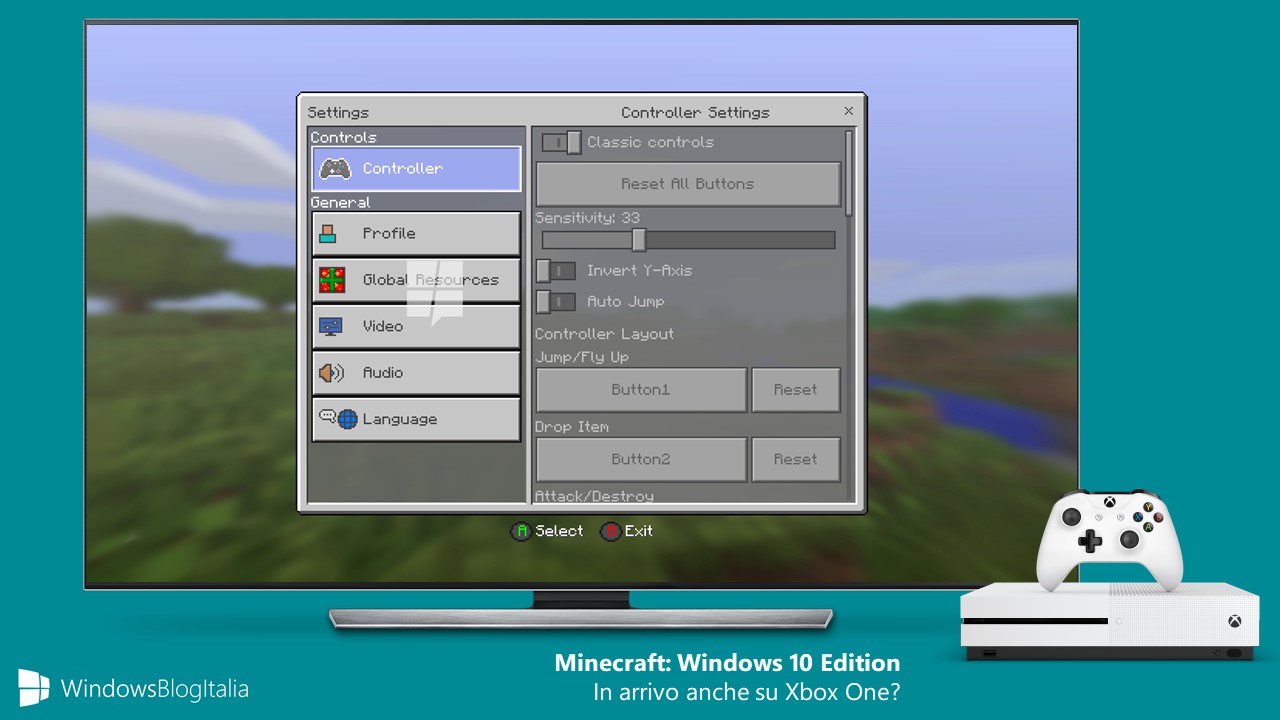Click the Attack/Destroy label
The height and width of the screenshot is (720, 1280).
pyautogui.click(x=594, y=496)
